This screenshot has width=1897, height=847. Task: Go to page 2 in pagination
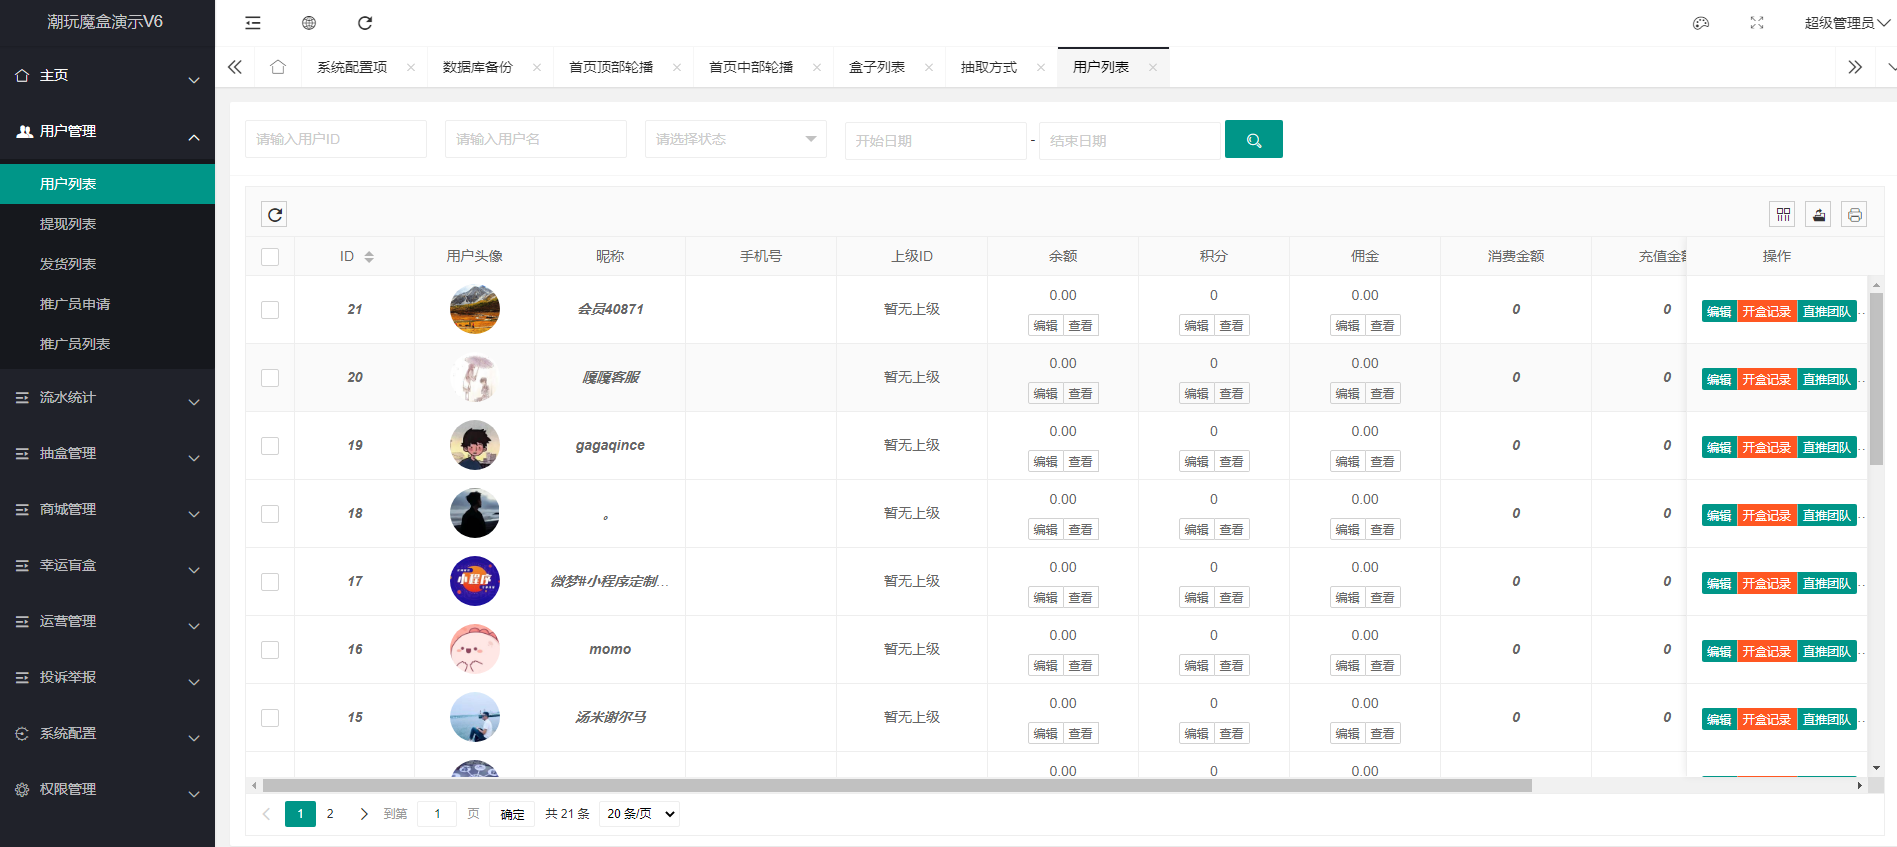click(x=330, y=814)
